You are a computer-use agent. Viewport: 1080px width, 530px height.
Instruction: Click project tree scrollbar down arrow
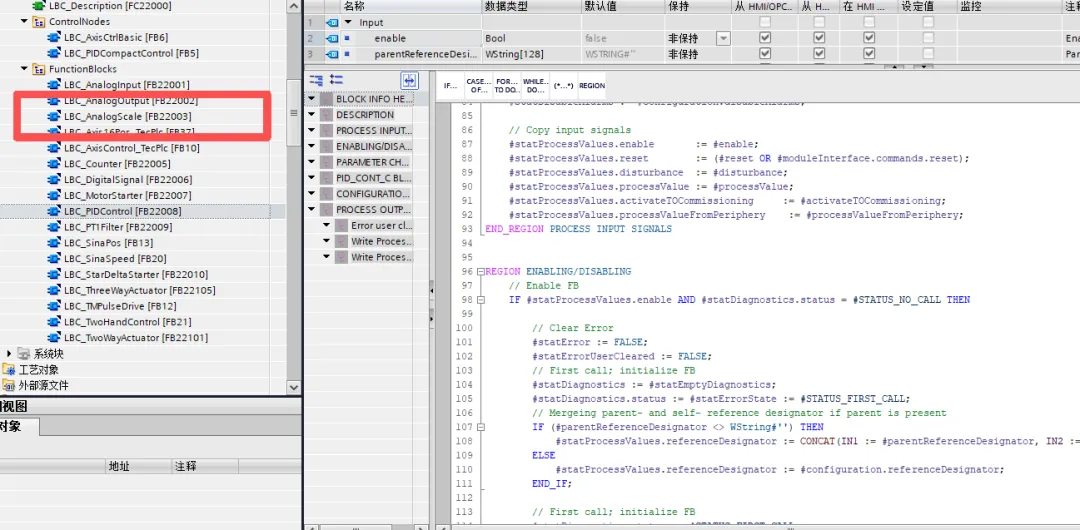coord(294,387)
